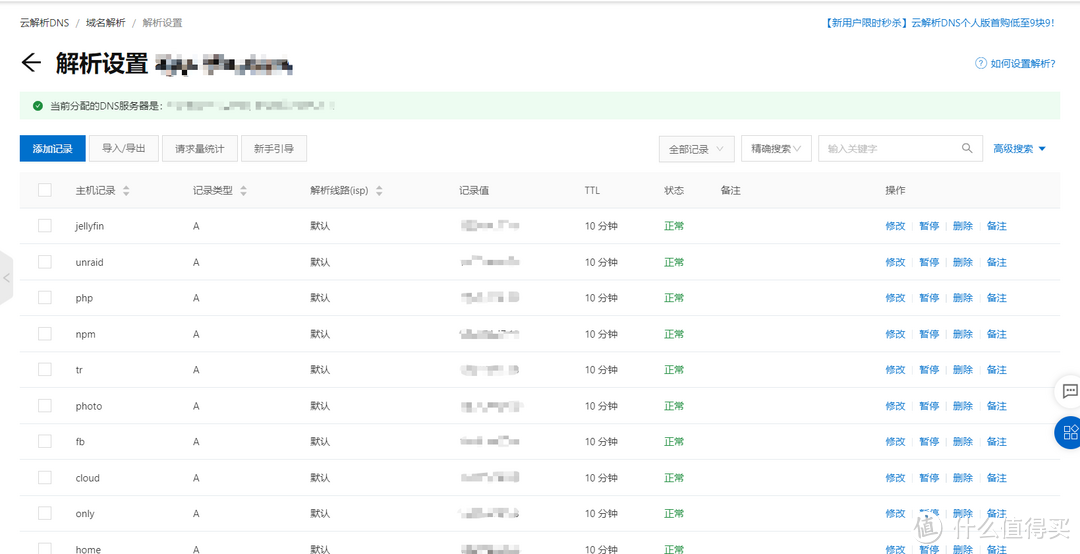
Task: Click 备注 for php record
Action: 997,298
